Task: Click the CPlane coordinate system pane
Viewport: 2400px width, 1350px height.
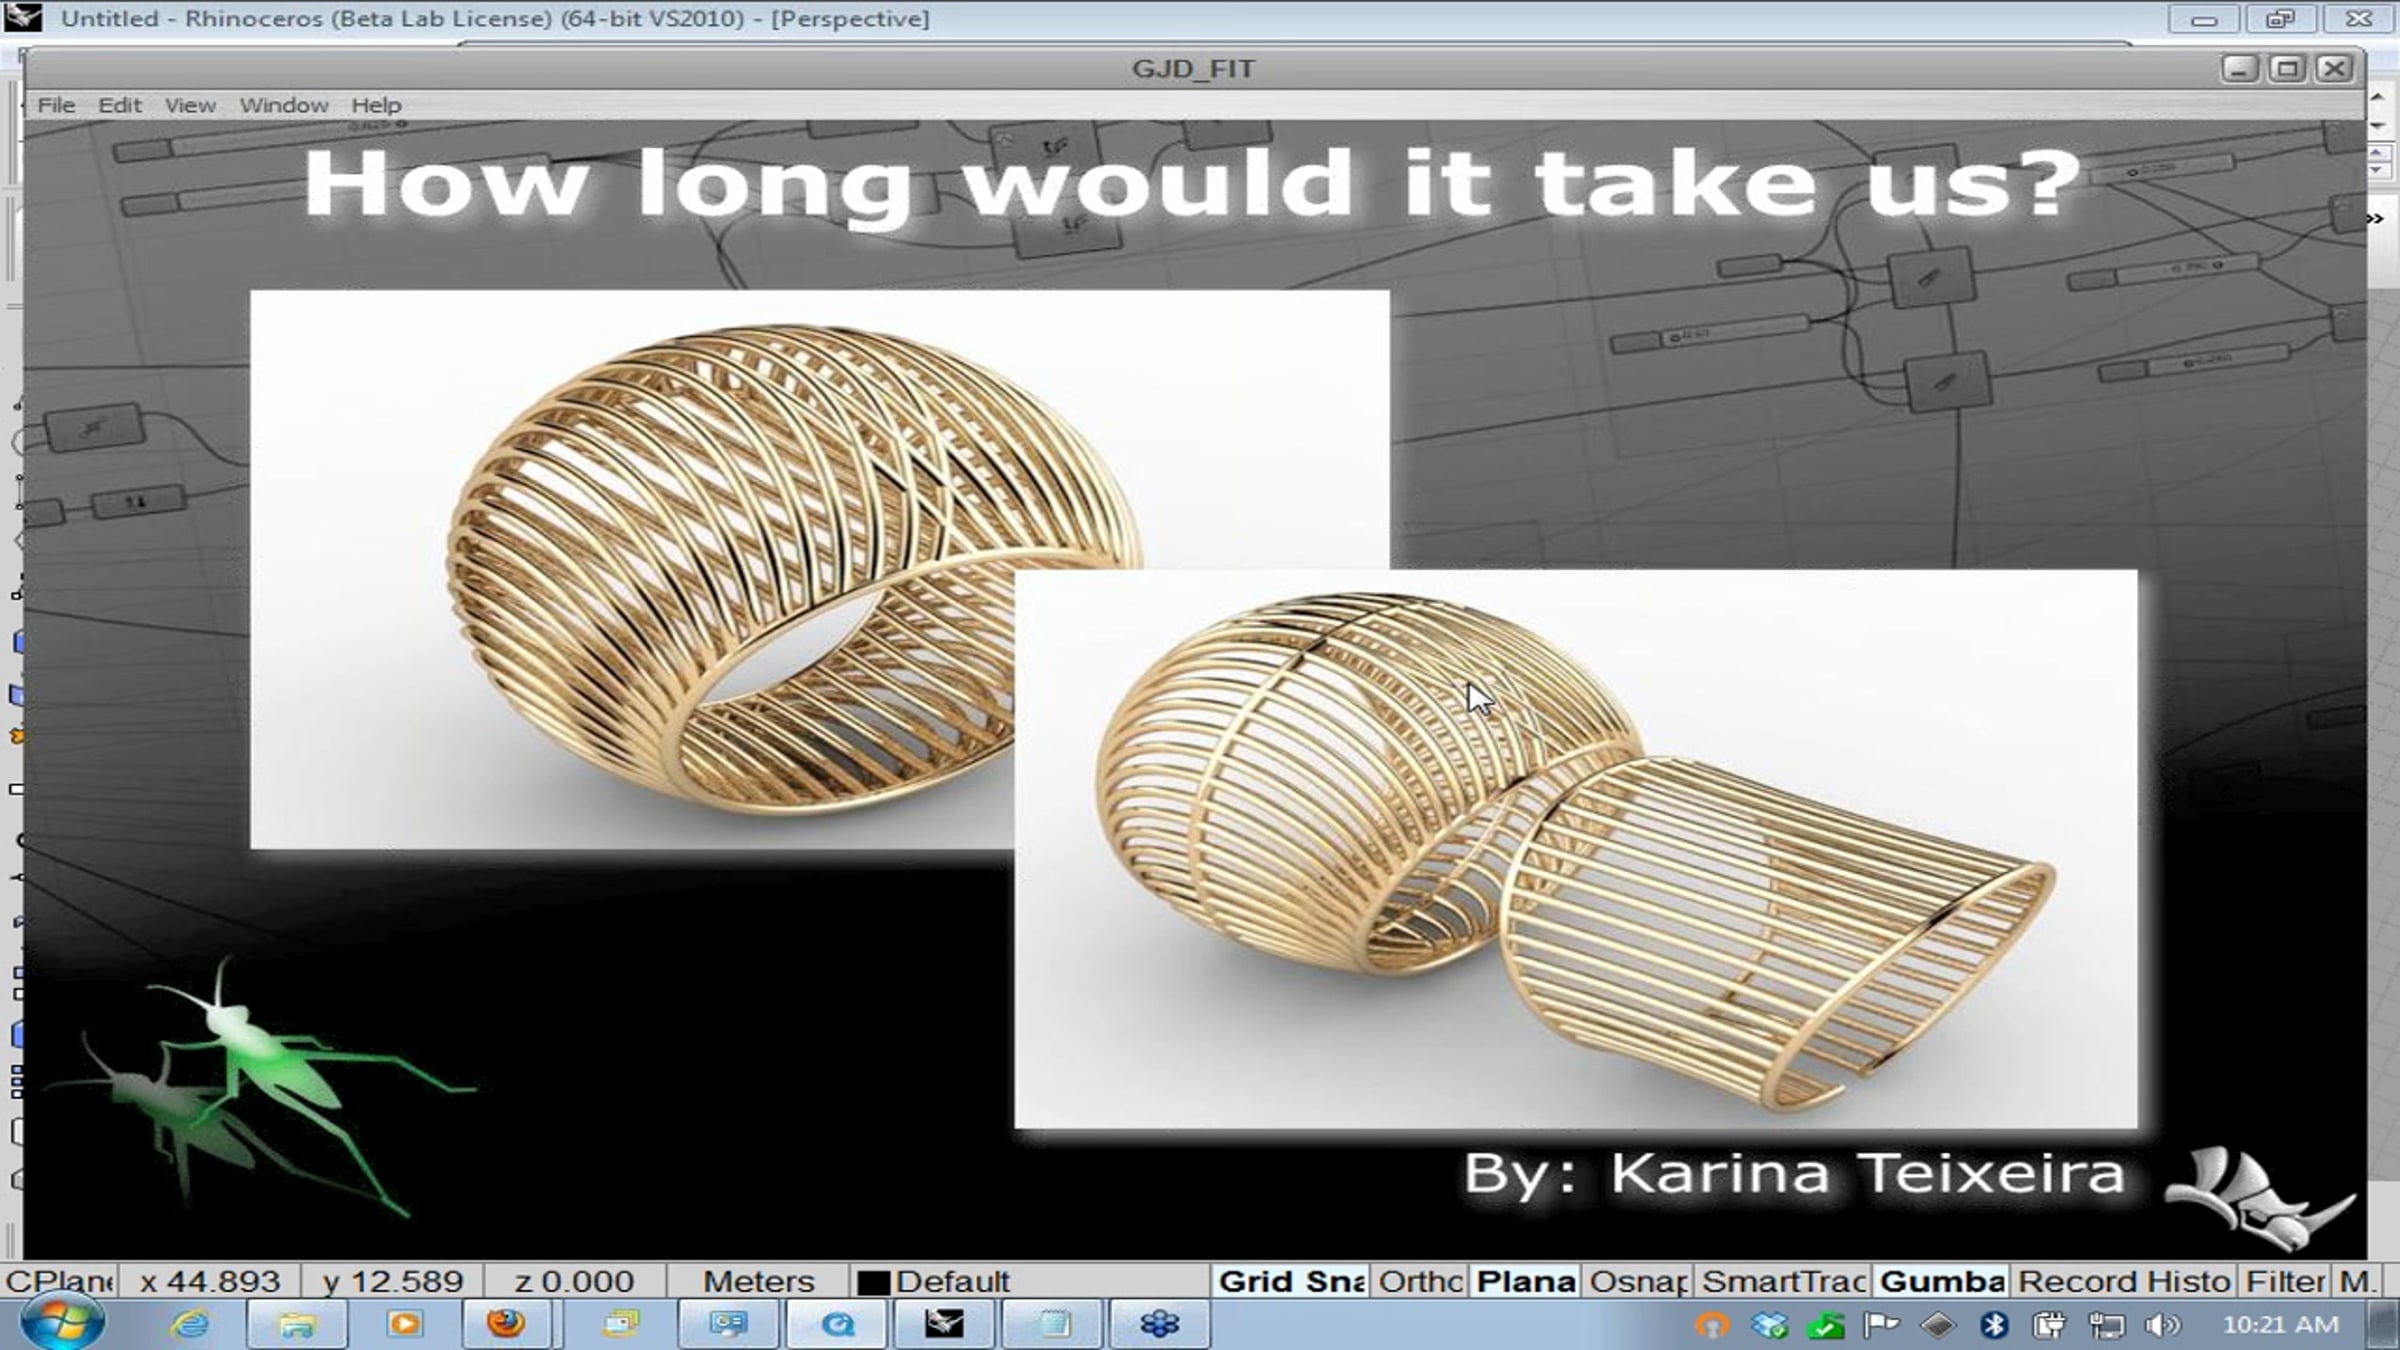Action: pyautogui.click(x=59, y=1281)
